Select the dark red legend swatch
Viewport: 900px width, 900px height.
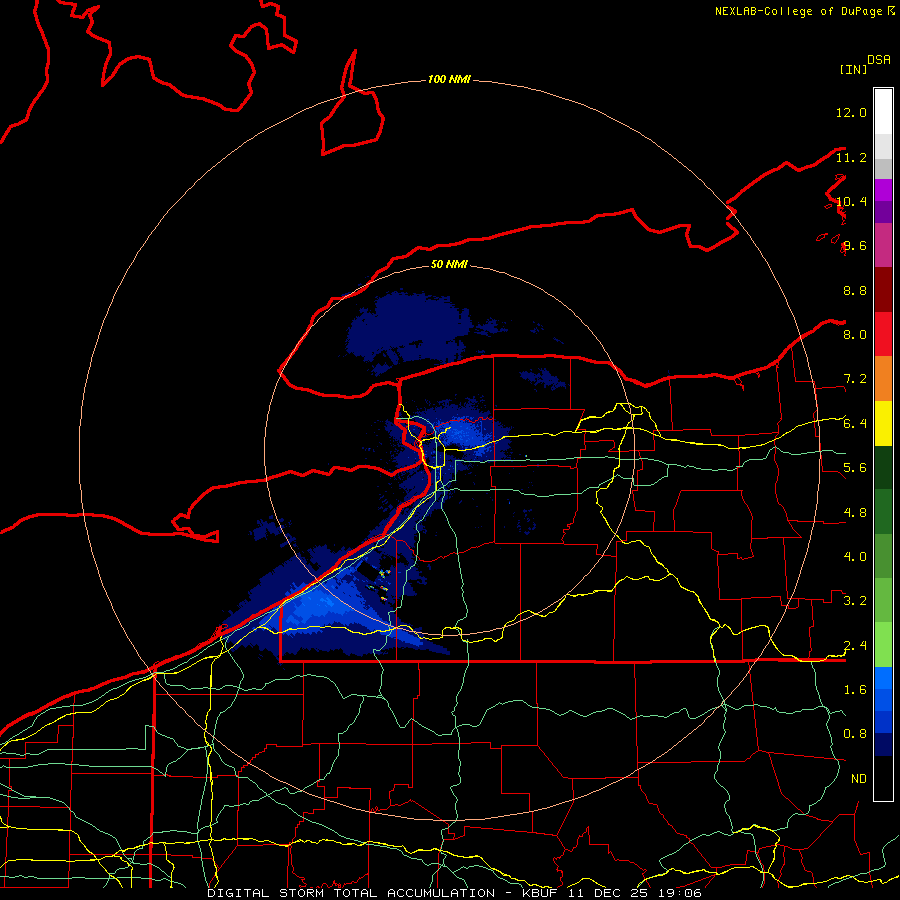tap(883, 290)
